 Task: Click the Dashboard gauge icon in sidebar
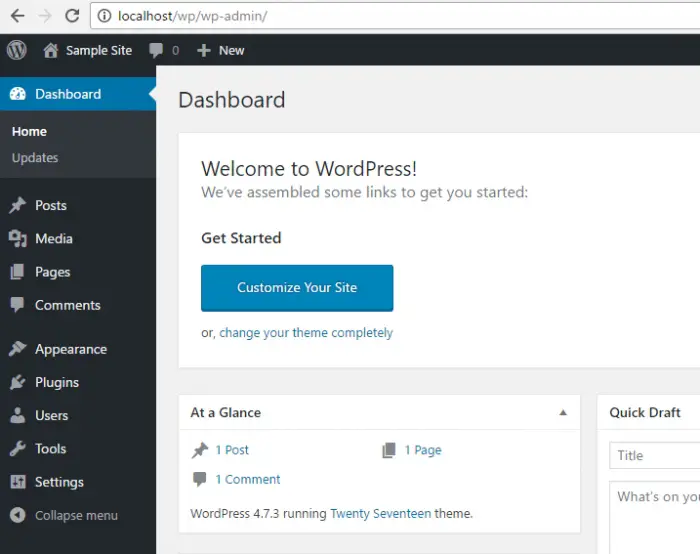coord(18,94)
